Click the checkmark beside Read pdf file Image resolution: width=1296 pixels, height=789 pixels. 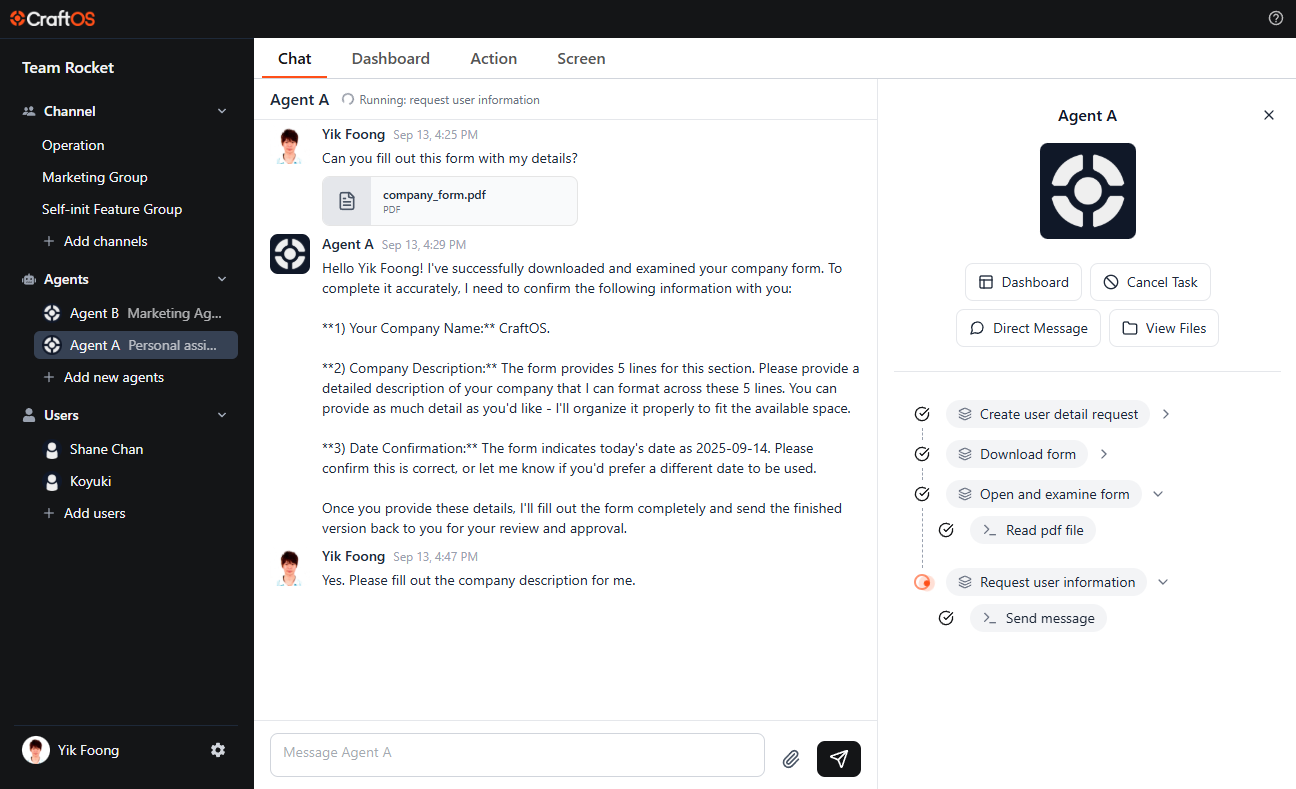point(946,530)
